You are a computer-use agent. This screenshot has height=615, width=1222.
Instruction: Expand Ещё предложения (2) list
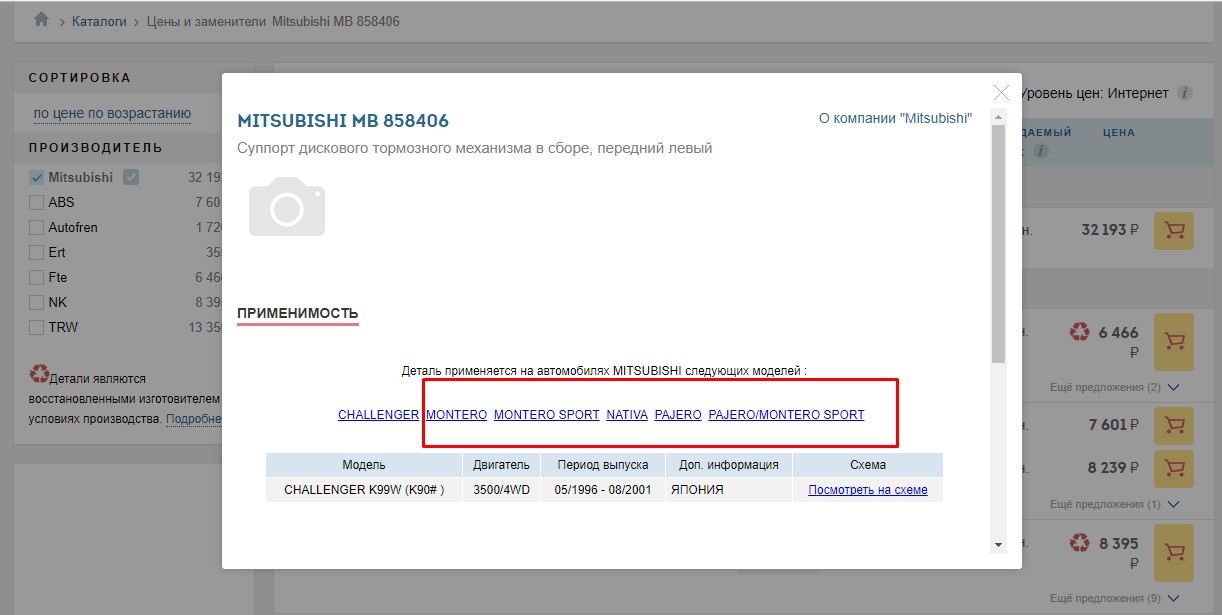tap(1115, 387)
